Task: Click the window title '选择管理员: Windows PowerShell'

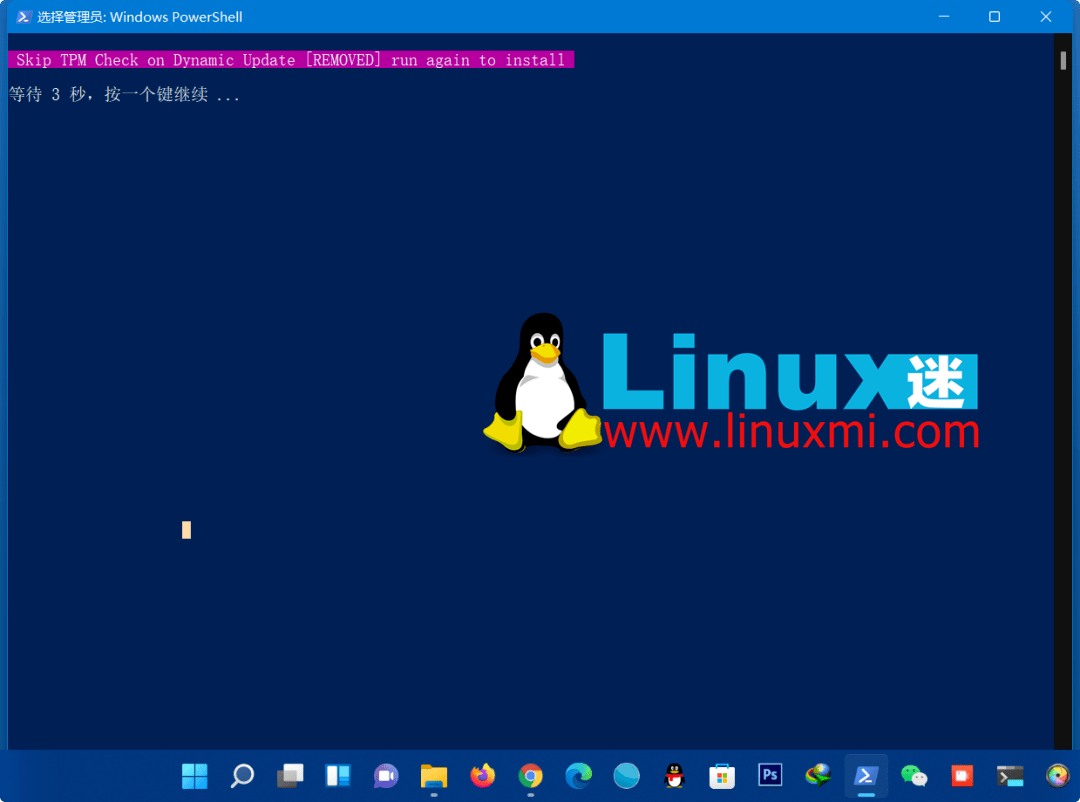Action: tap(140, 17)
